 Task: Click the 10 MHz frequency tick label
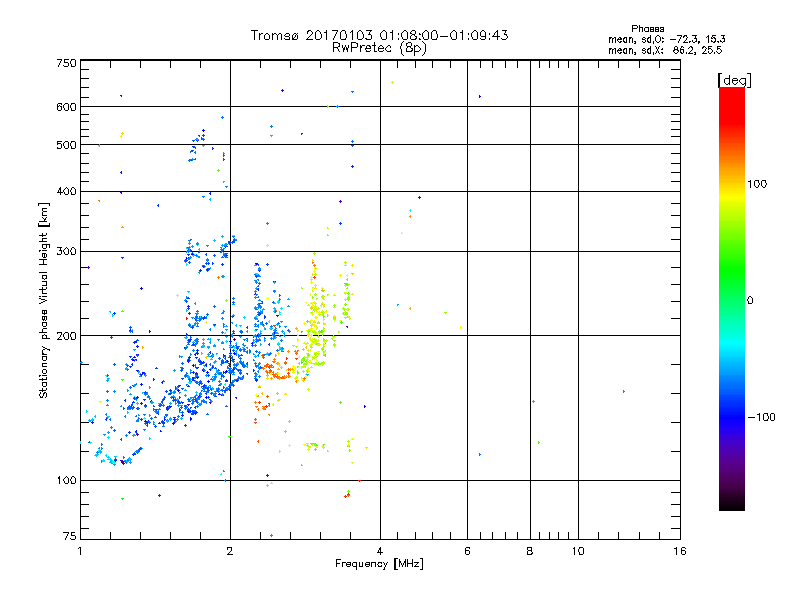pos(578,551)
